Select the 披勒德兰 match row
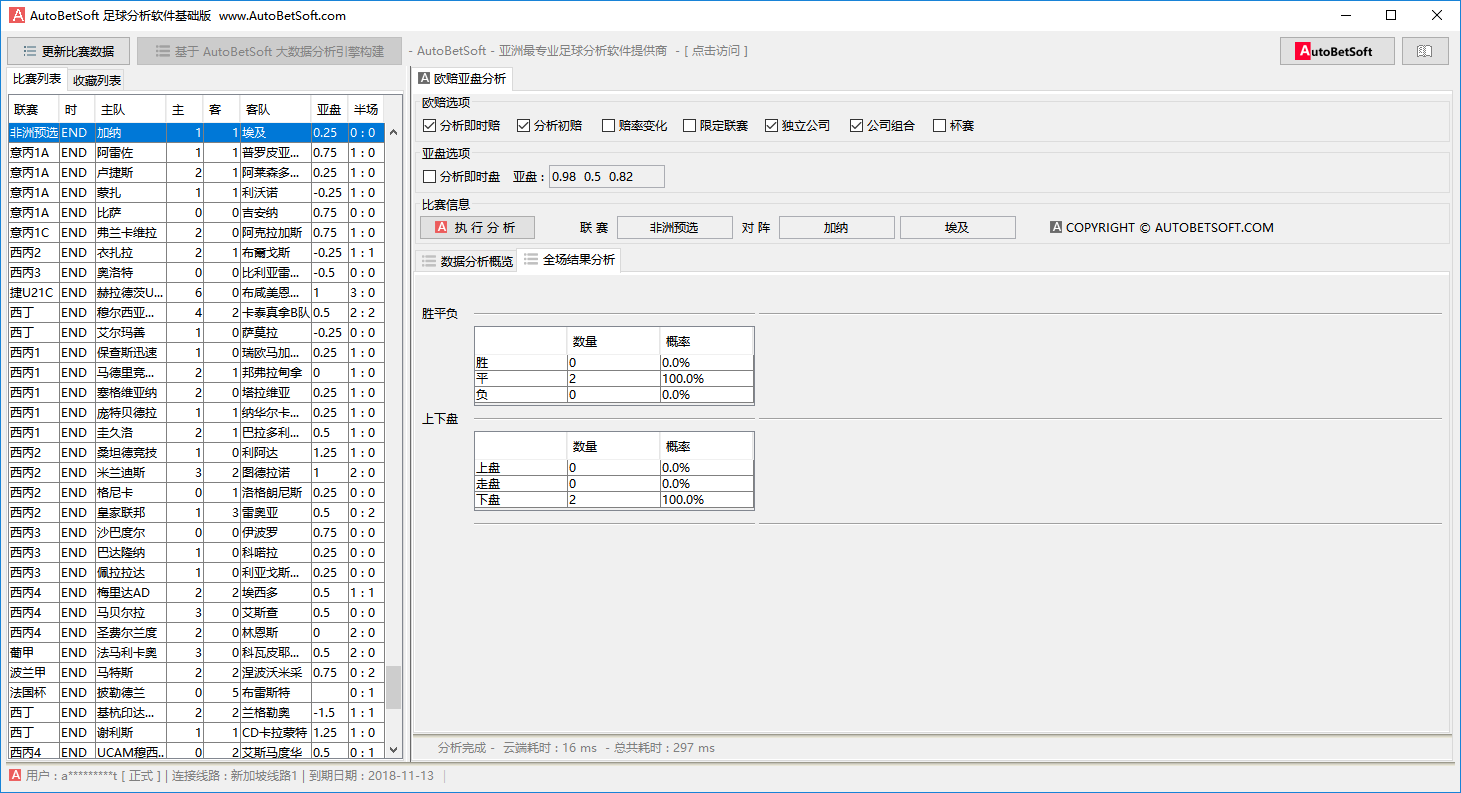This screenshot has height=793, width=1461. coord(196,693)
